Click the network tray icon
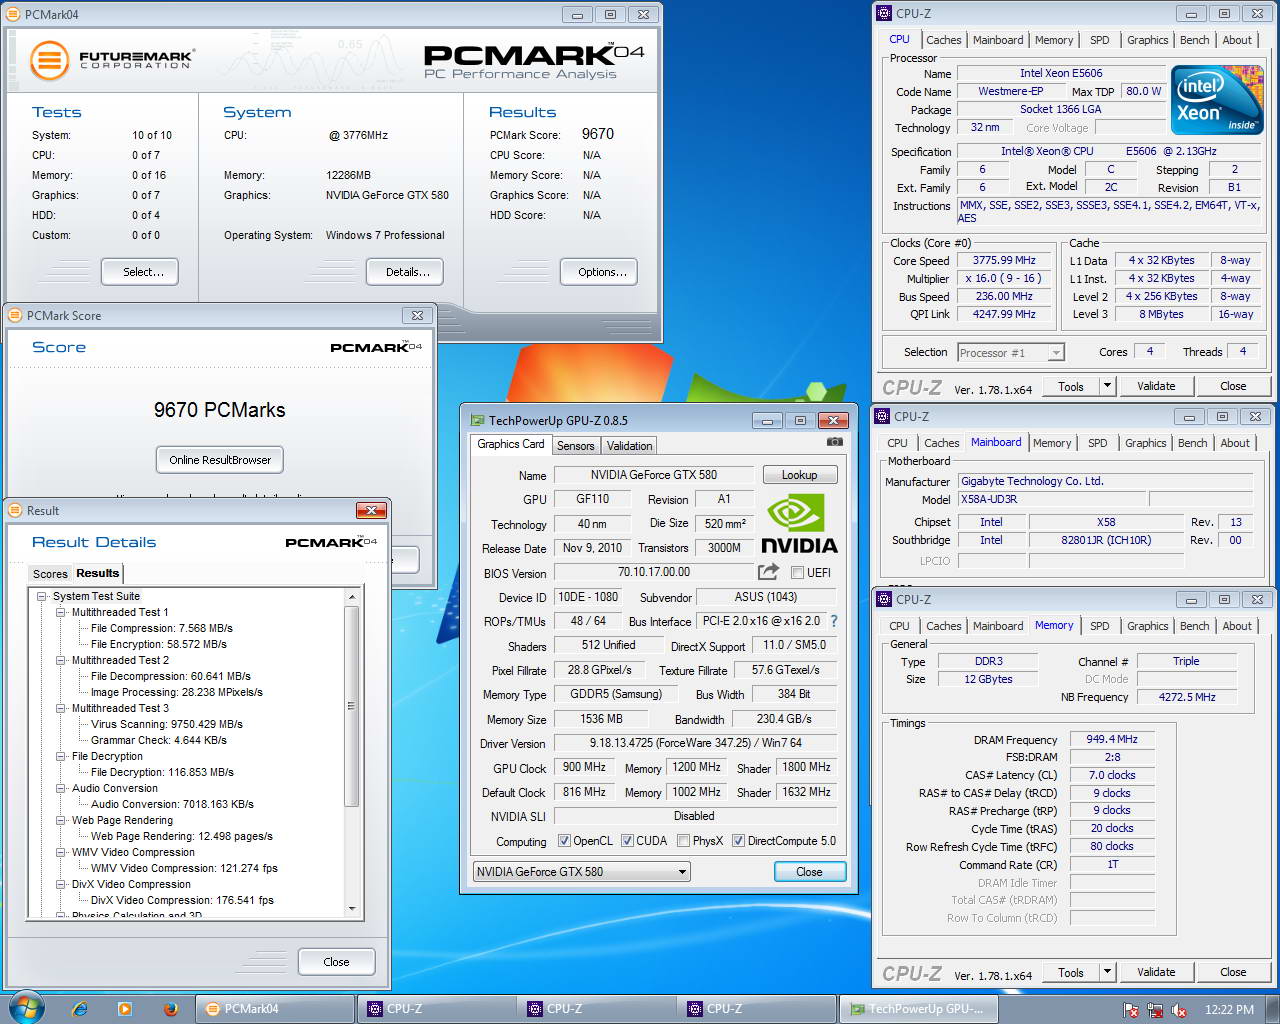Viewport: 1280px width, 1024px height. coord(1155,1010)
